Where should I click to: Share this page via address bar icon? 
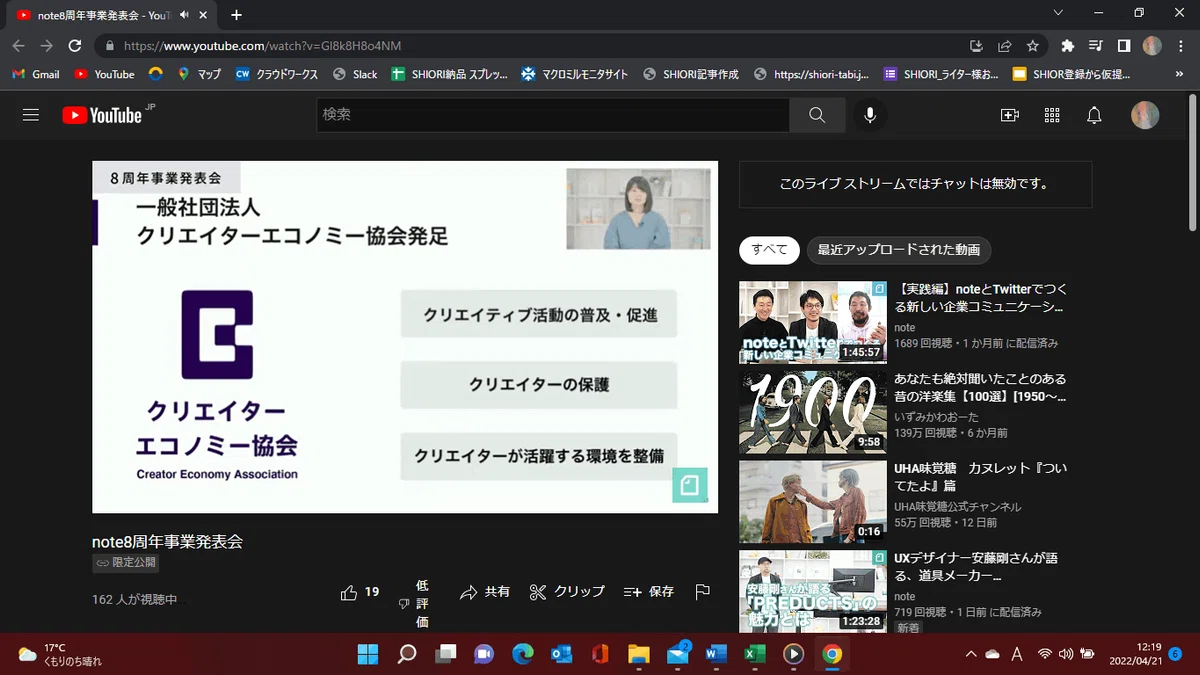(1005, 46)
